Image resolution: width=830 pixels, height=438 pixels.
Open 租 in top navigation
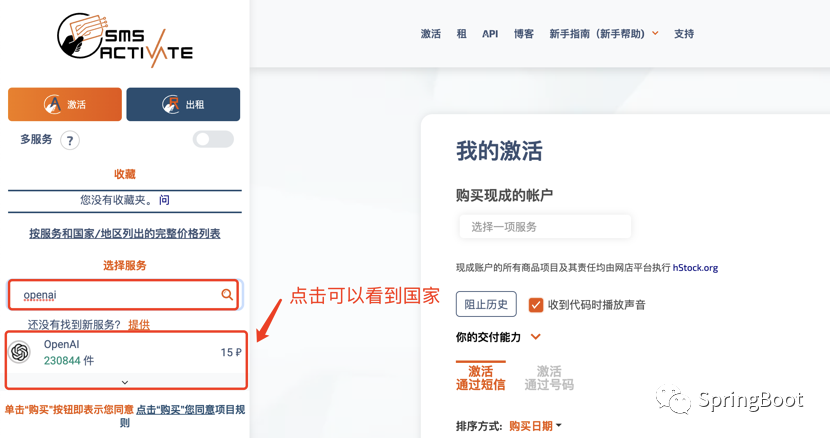coord(462,34)
